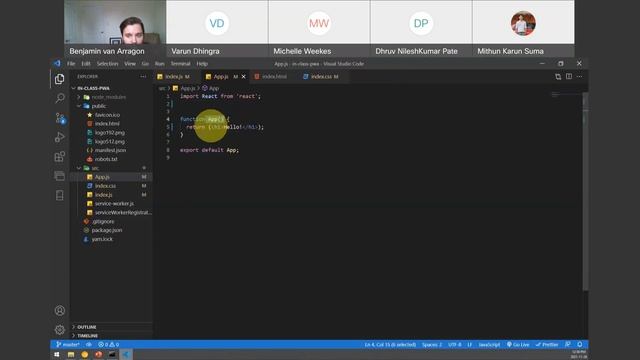Open notifications bell in status bar
Viewport: 640px width, 360px height.
point(580,344)
